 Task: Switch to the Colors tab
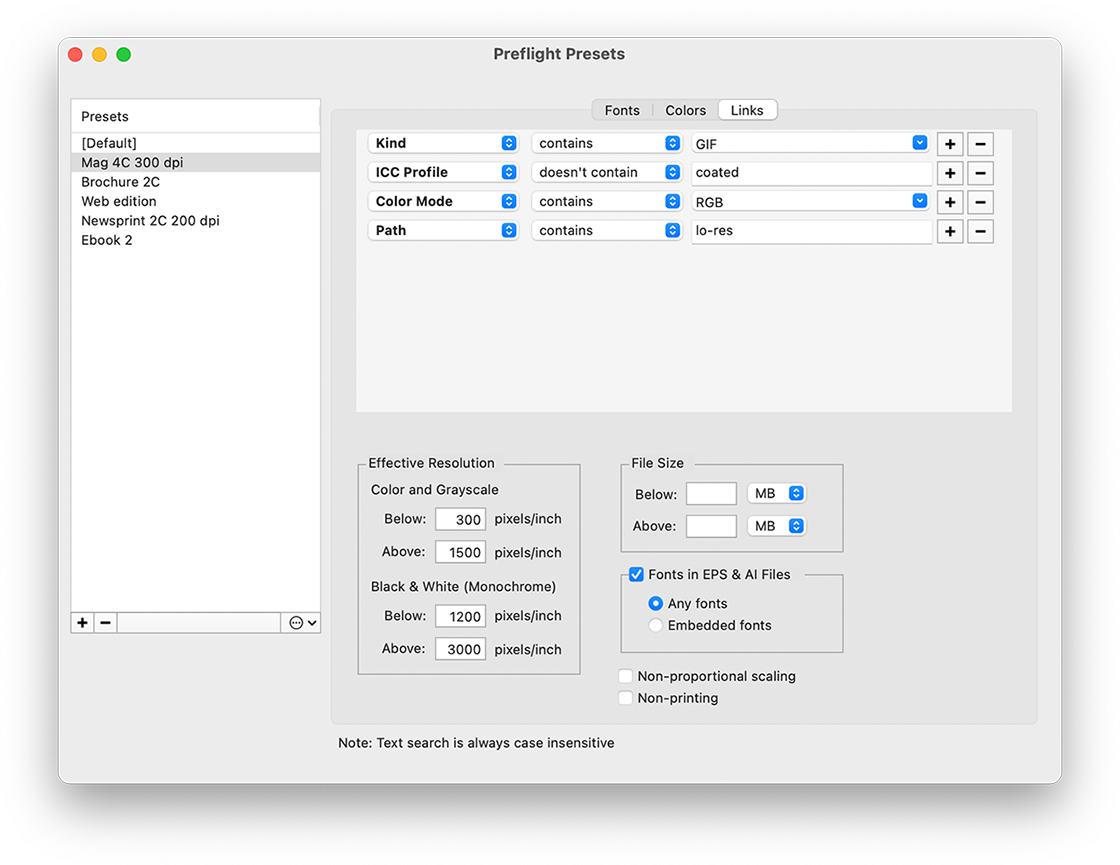(684, 110)
